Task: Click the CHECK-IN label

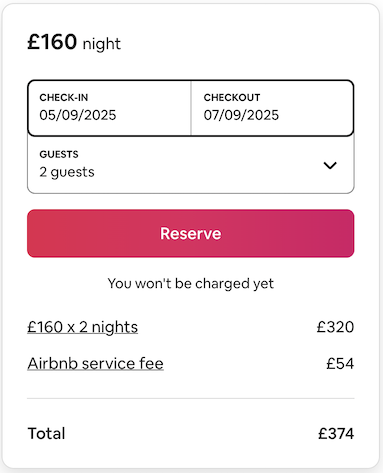Action: [64, 98]
